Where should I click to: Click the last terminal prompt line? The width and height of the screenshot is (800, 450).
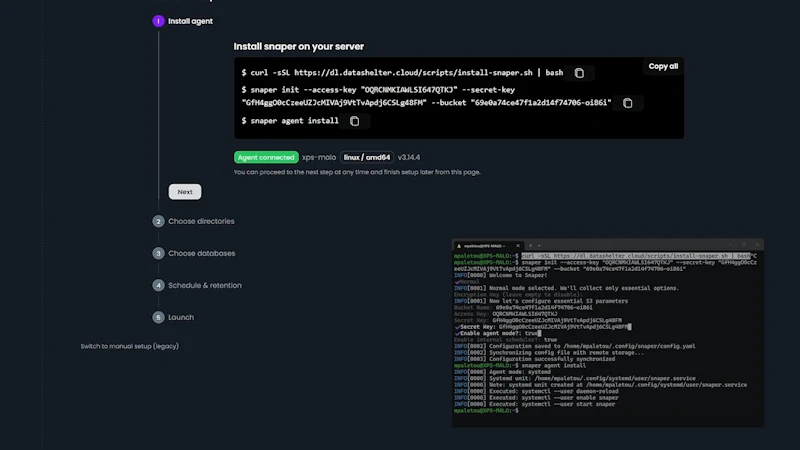click(x=486, y=411)
